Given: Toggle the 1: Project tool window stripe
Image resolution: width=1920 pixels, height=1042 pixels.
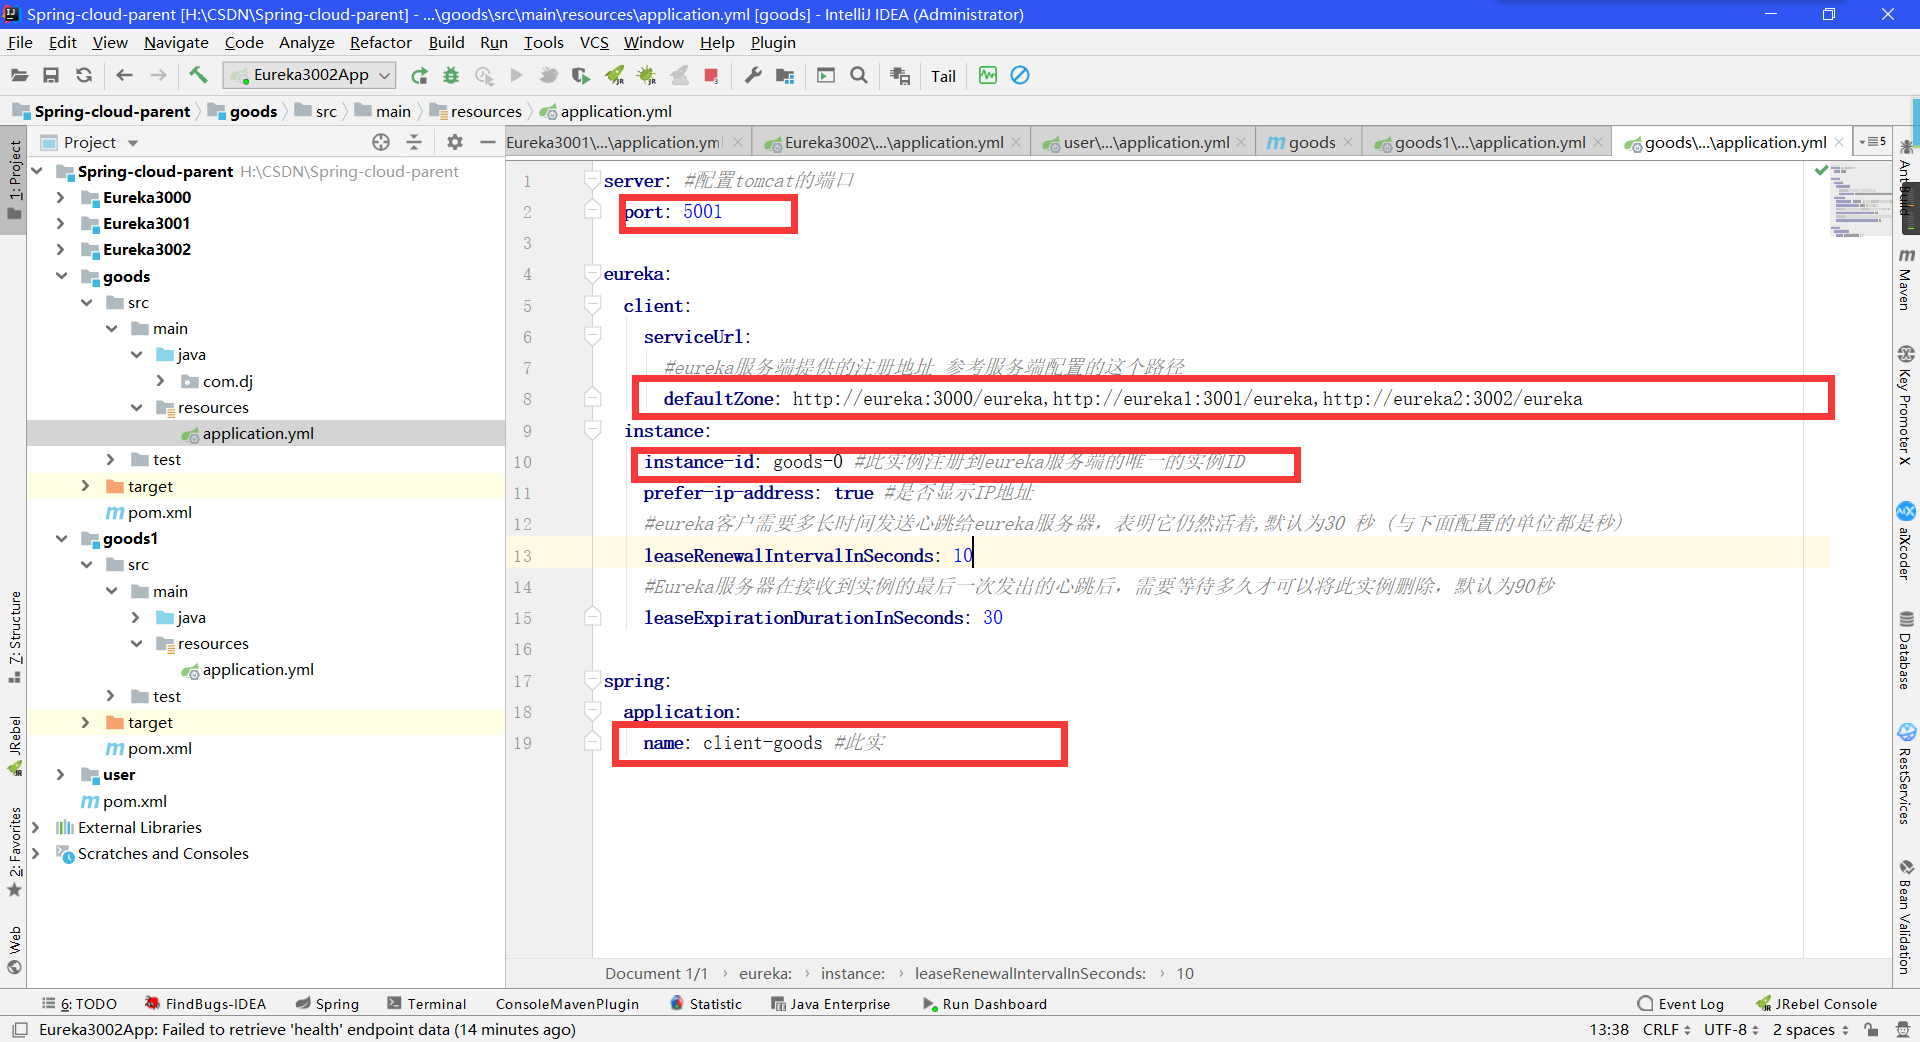Looking at the screenshot, I should click(14, 180).
